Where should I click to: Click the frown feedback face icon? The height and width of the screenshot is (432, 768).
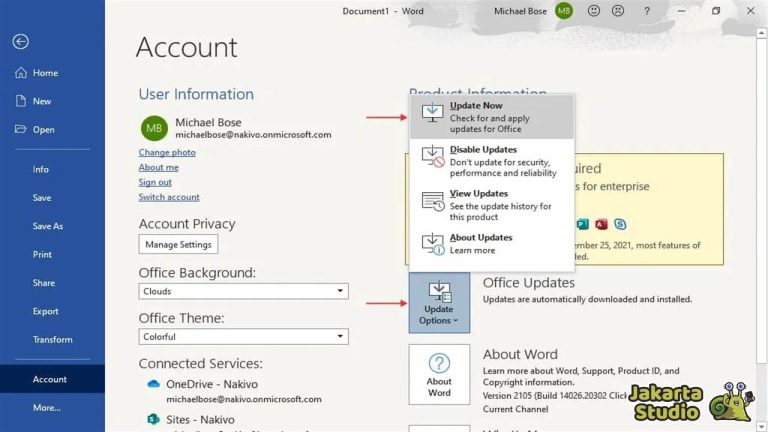[618, 10]
